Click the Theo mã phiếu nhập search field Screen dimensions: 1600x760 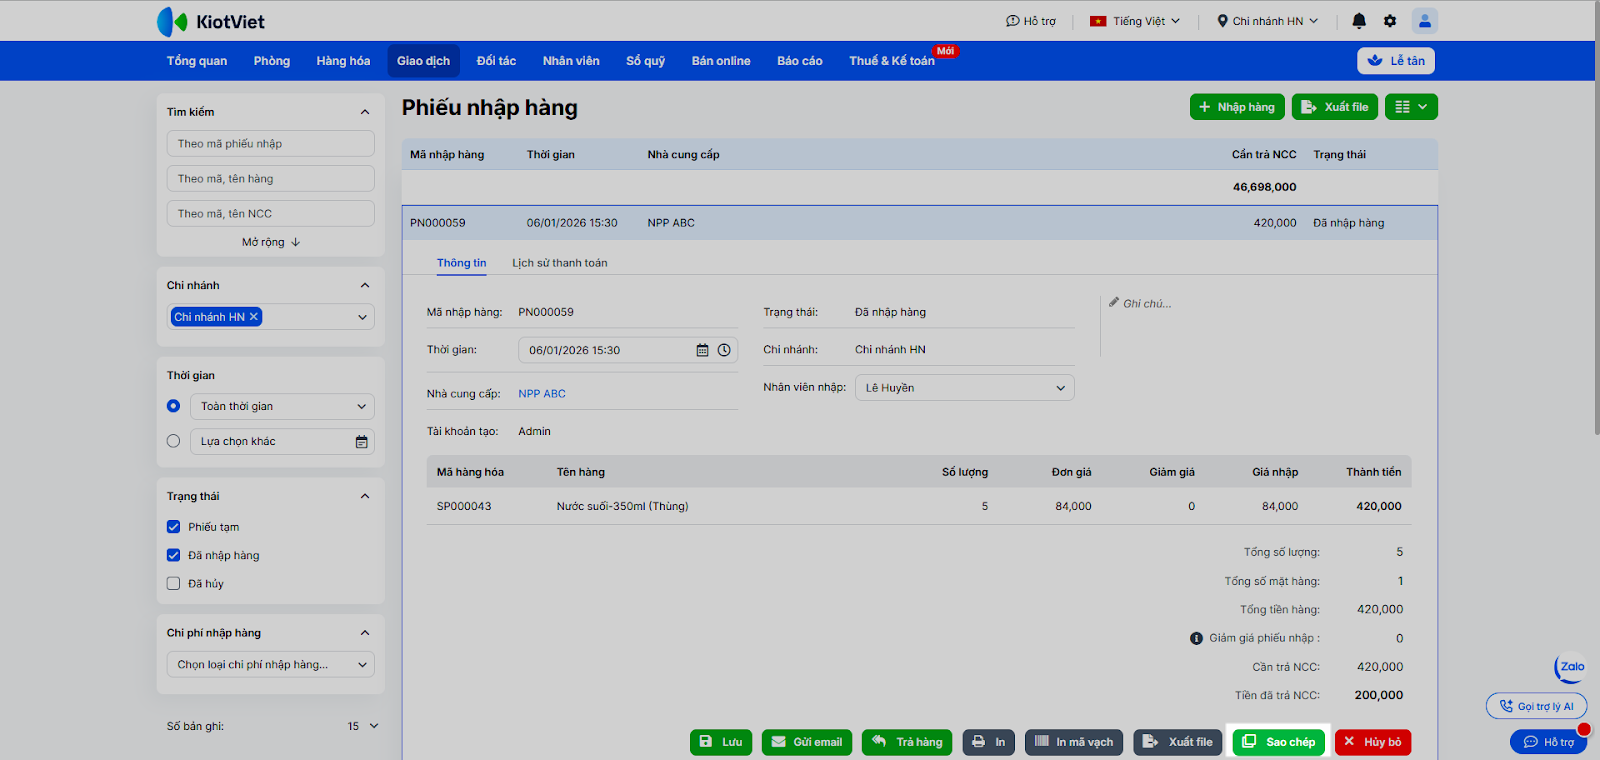271,144
